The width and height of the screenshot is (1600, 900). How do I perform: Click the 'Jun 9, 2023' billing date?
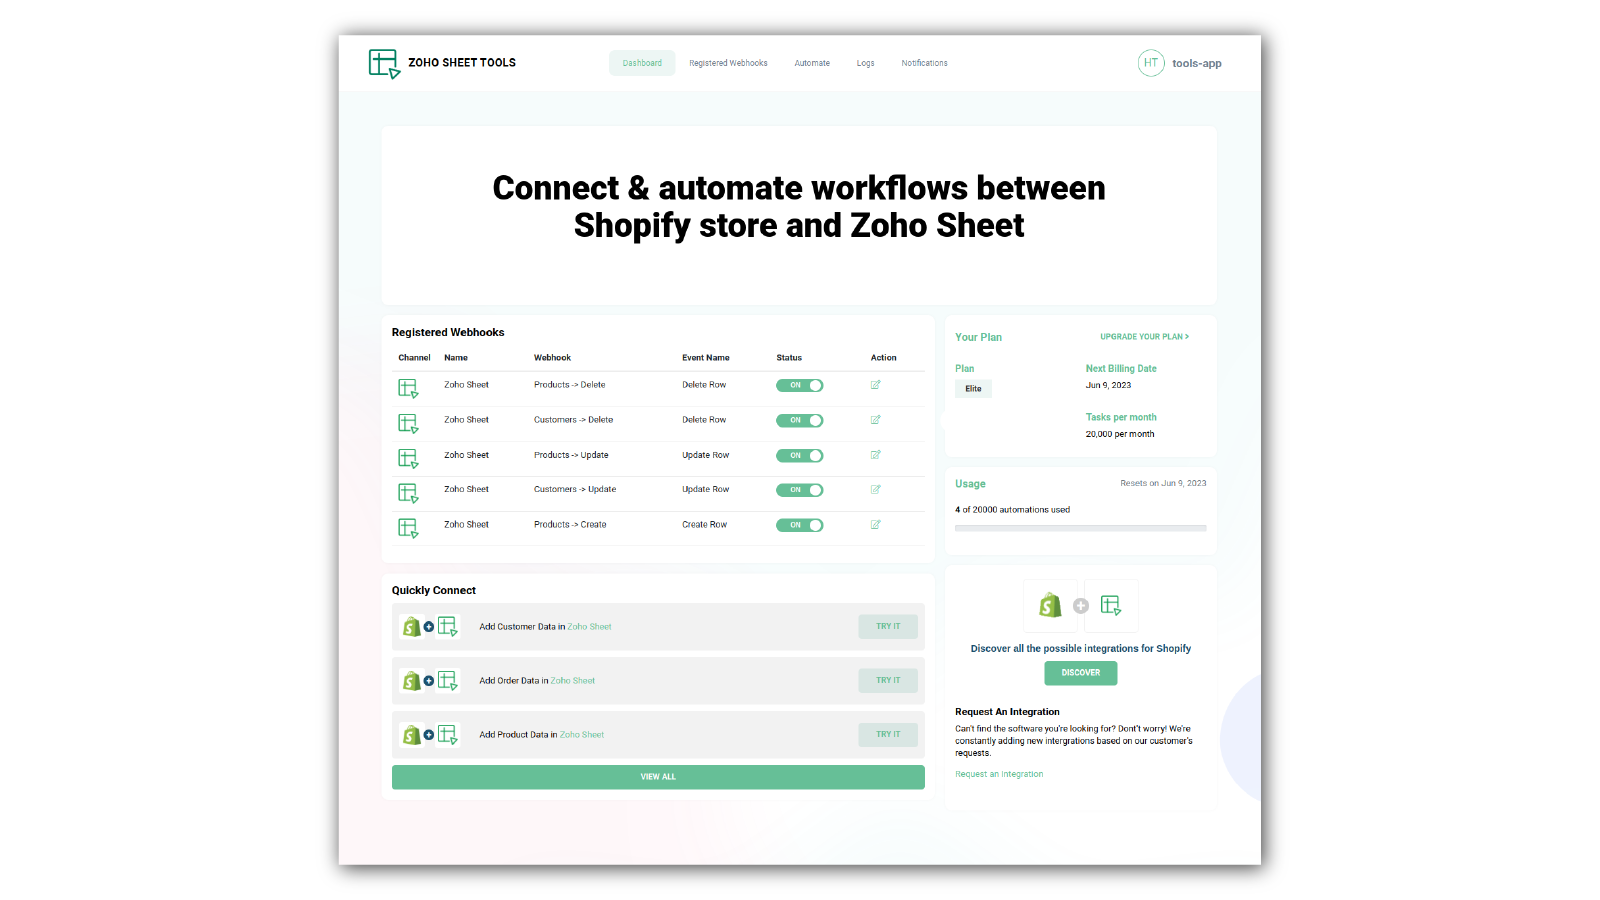[1109, 385]
